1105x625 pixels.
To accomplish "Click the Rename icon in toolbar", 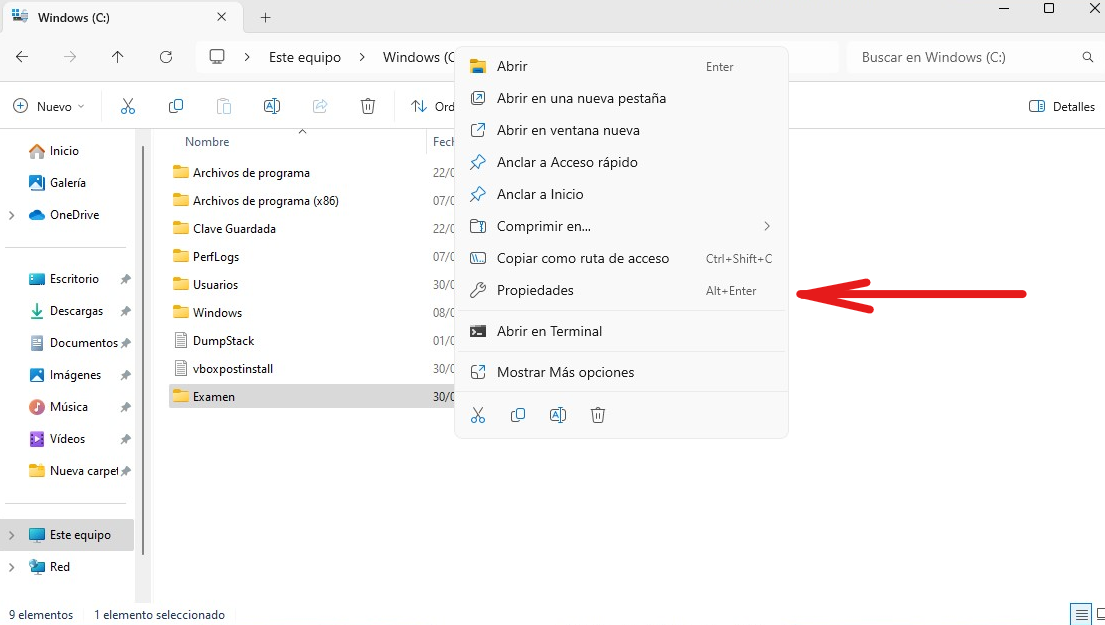I will pos(271,106).
